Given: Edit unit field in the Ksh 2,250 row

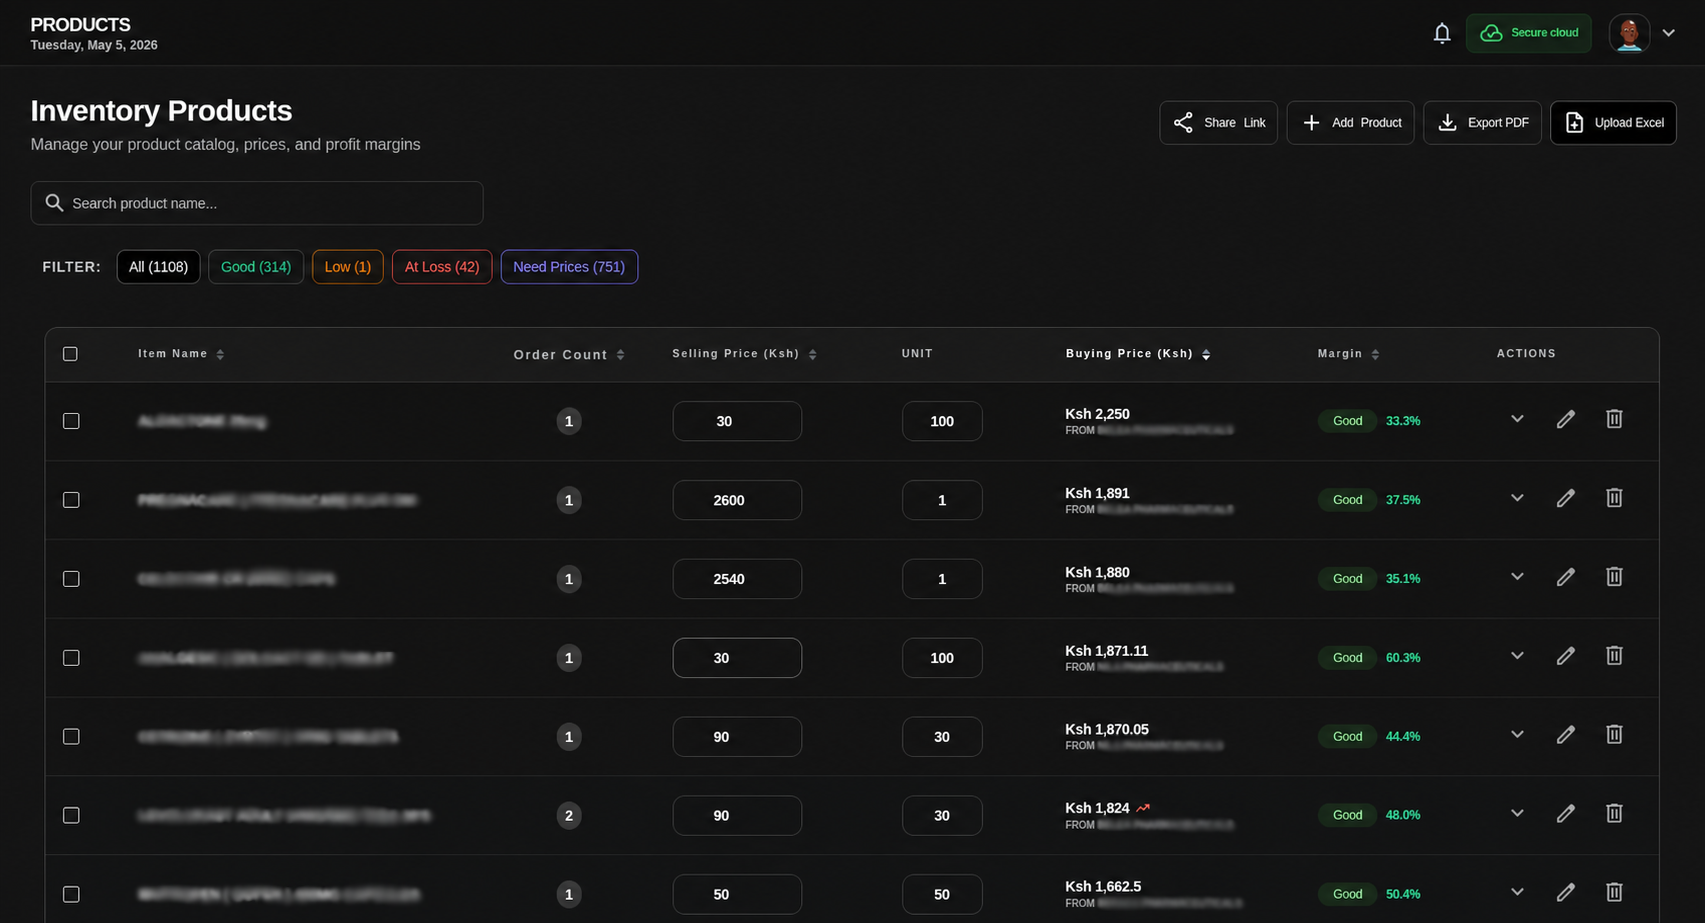Looking at the screenshot, I should 942,421.
